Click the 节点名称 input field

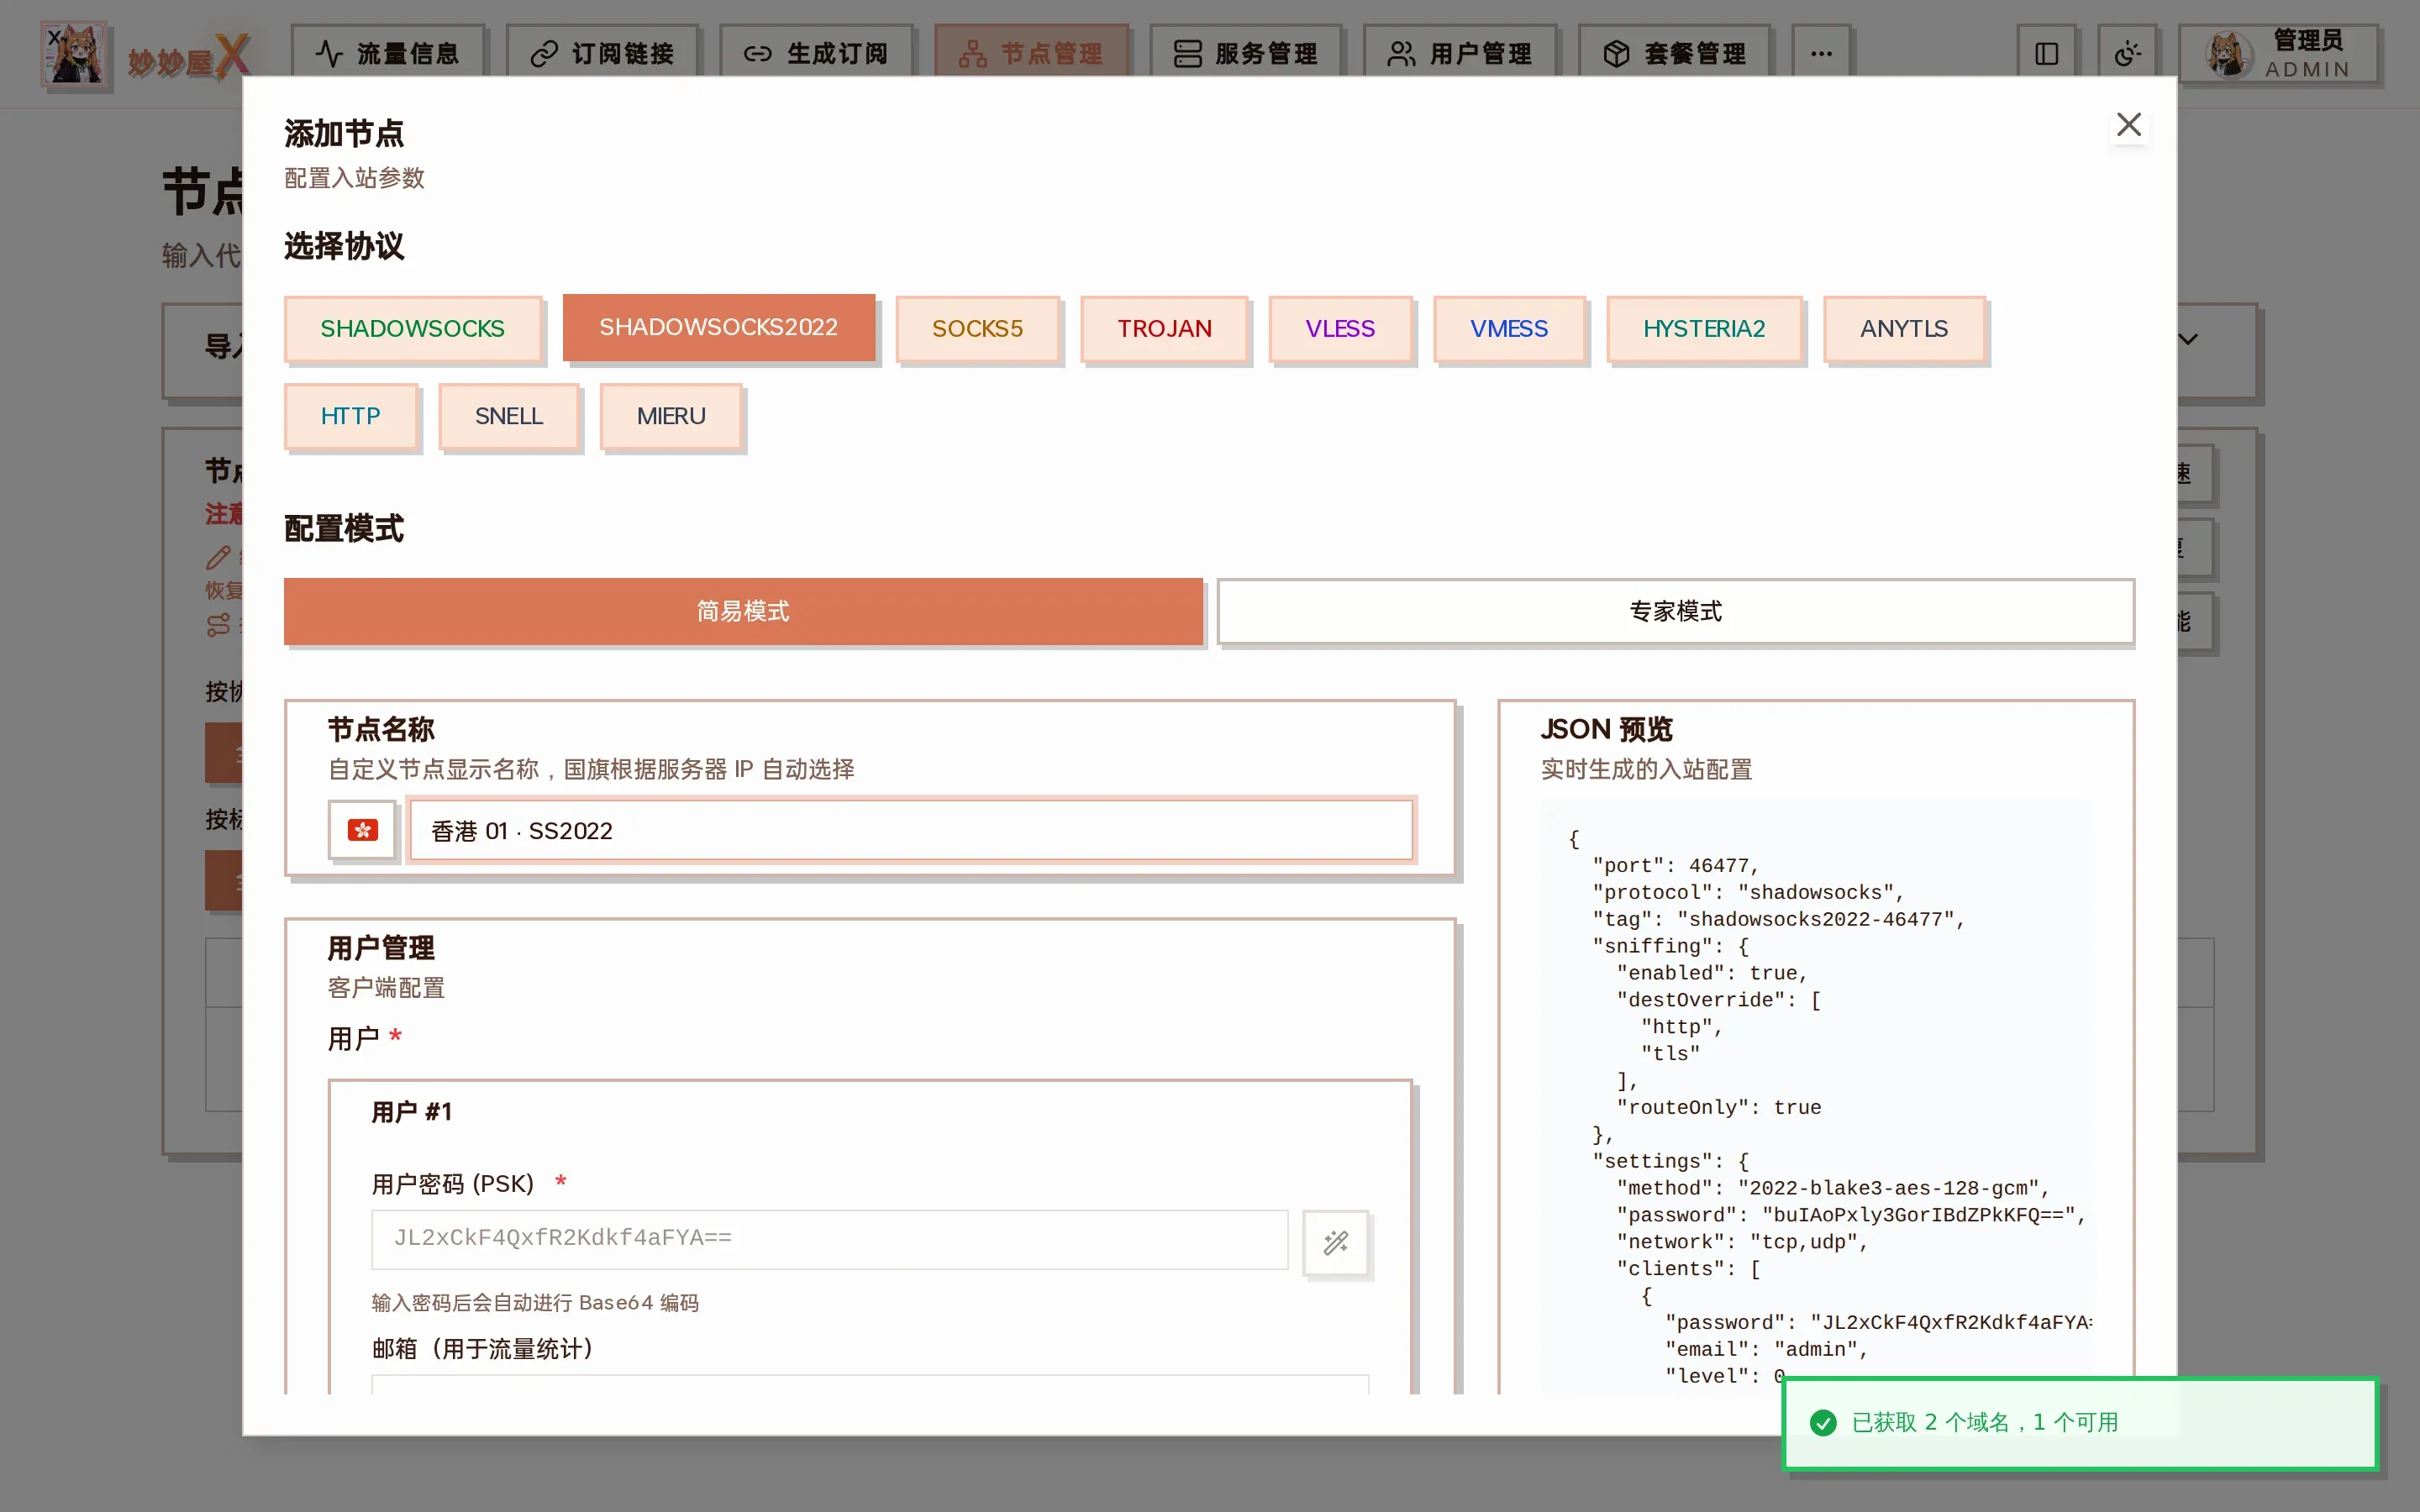911,830
